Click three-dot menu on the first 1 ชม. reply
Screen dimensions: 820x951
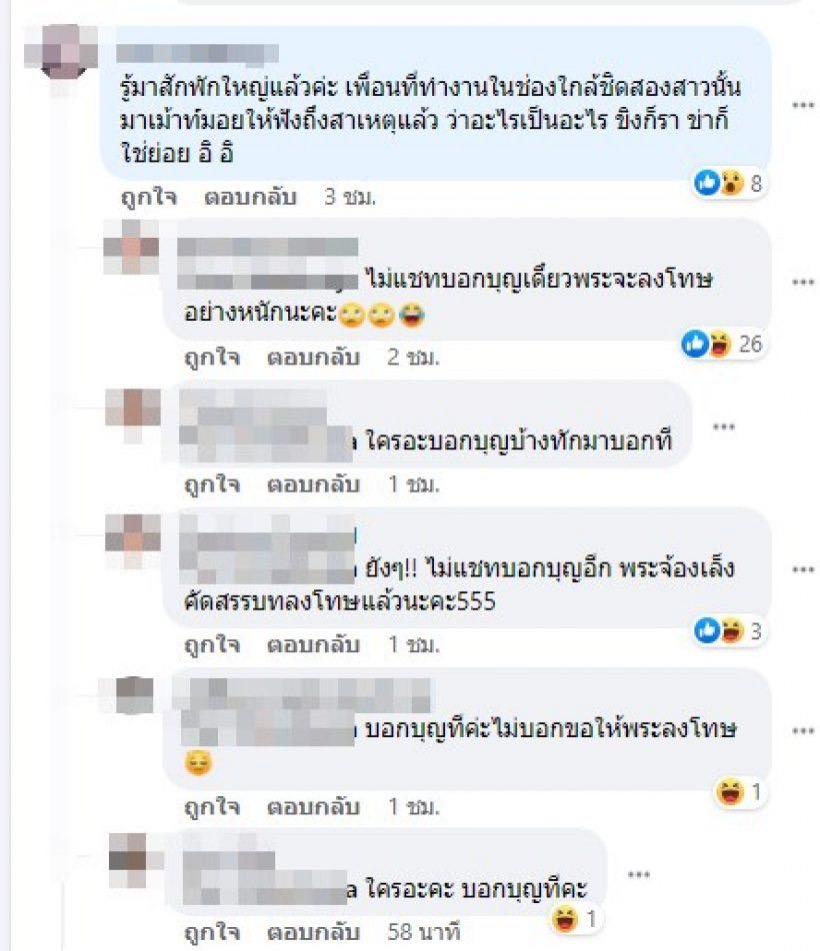(724, 427)
